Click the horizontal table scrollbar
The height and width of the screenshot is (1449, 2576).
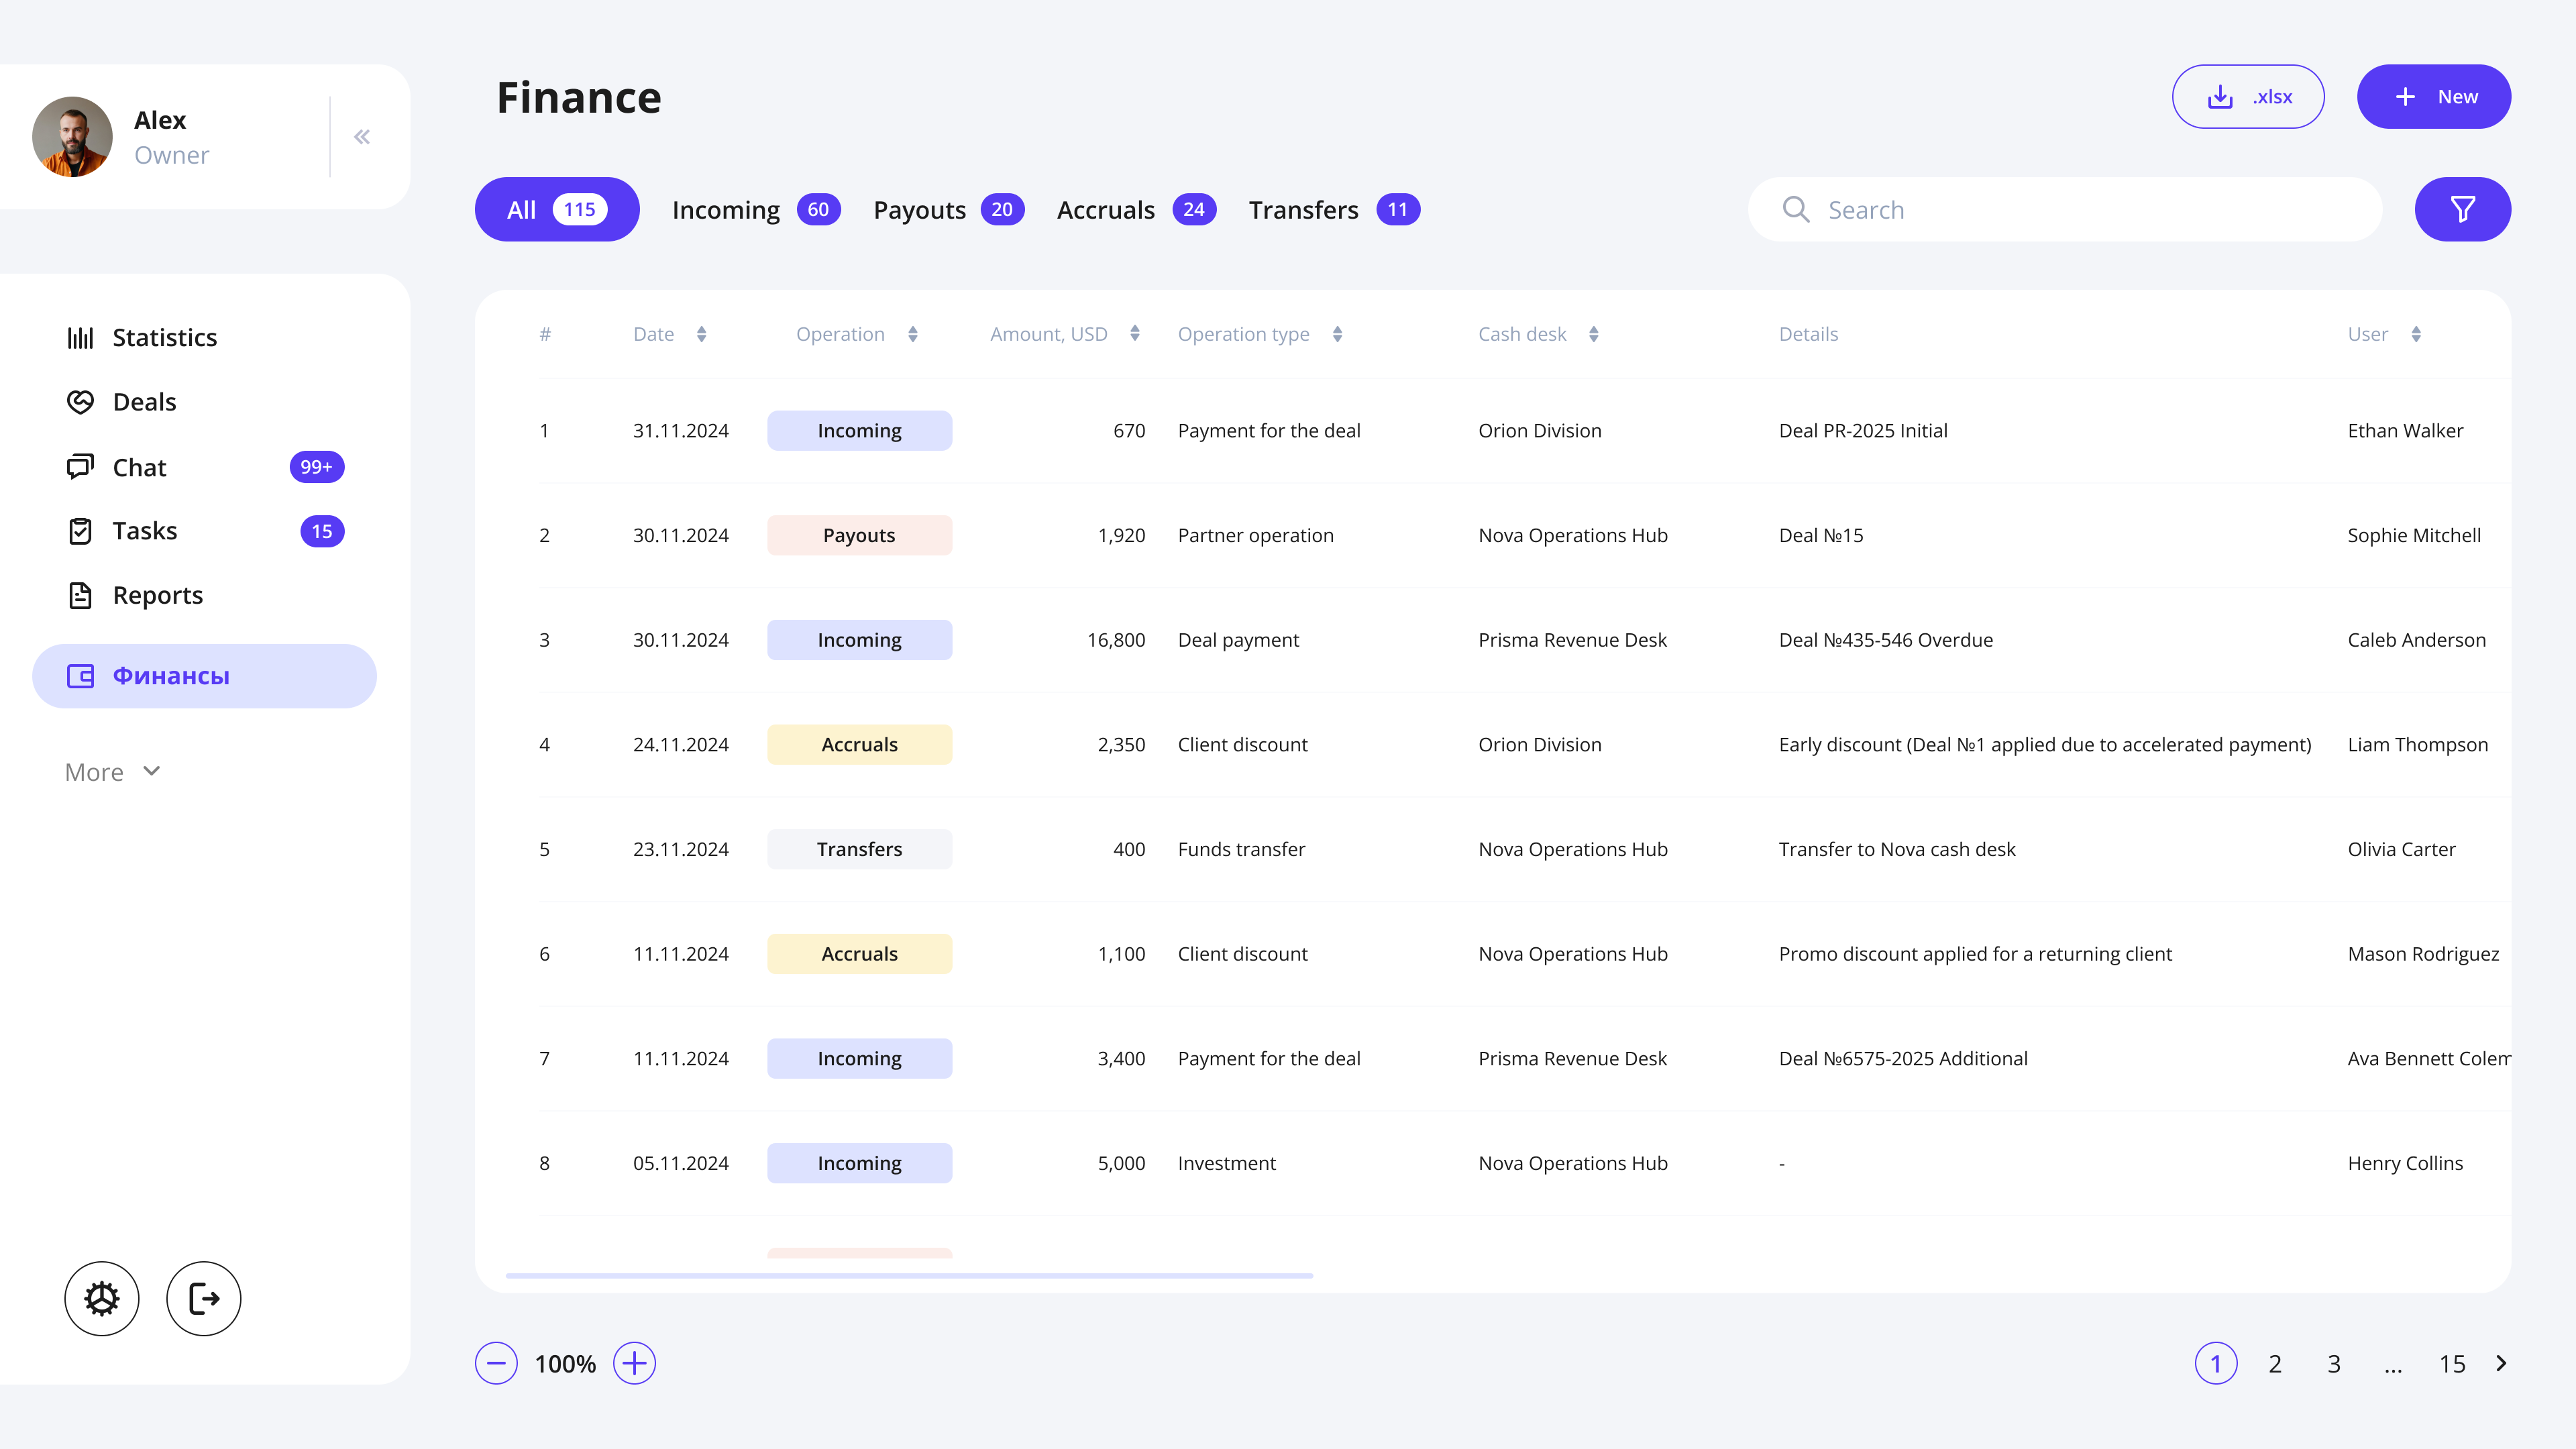click(908, 1275)
